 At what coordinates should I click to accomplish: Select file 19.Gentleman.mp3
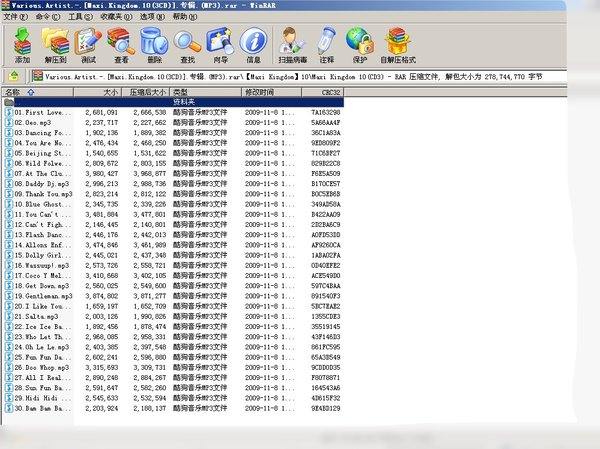pyautogui.click(x=173, y=296)
